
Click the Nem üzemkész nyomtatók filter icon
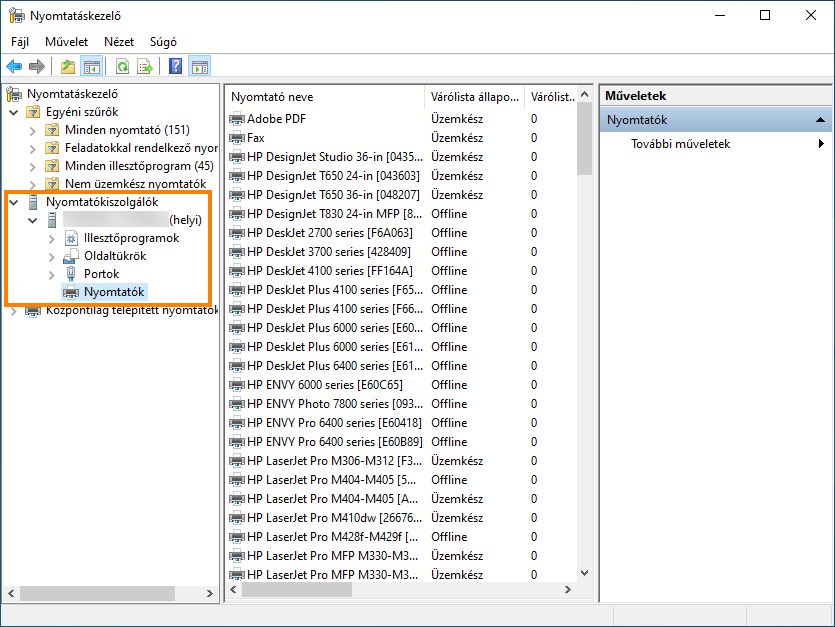click(52, 184)
